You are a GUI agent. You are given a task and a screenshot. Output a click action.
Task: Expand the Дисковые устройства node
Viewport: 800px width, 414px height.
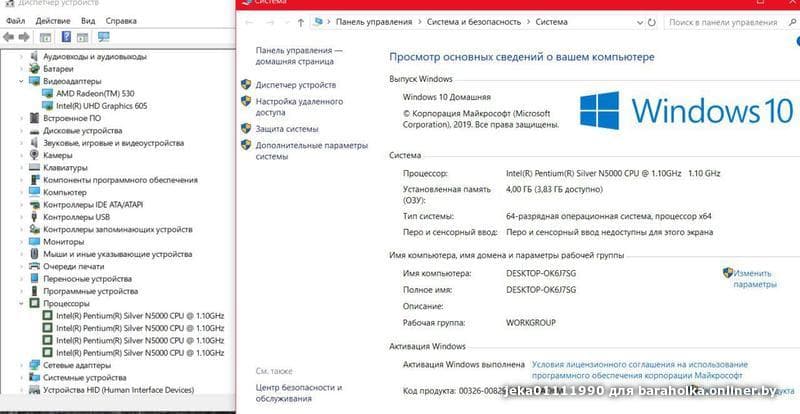coord(21,131)
